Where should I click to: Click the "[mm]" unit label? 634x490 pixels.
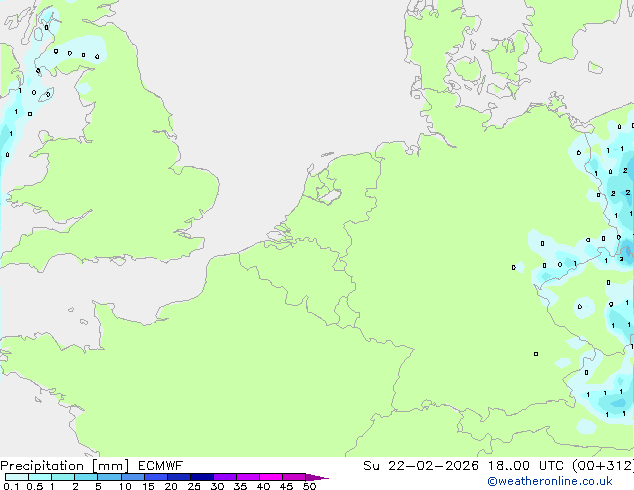click(110, 466)
